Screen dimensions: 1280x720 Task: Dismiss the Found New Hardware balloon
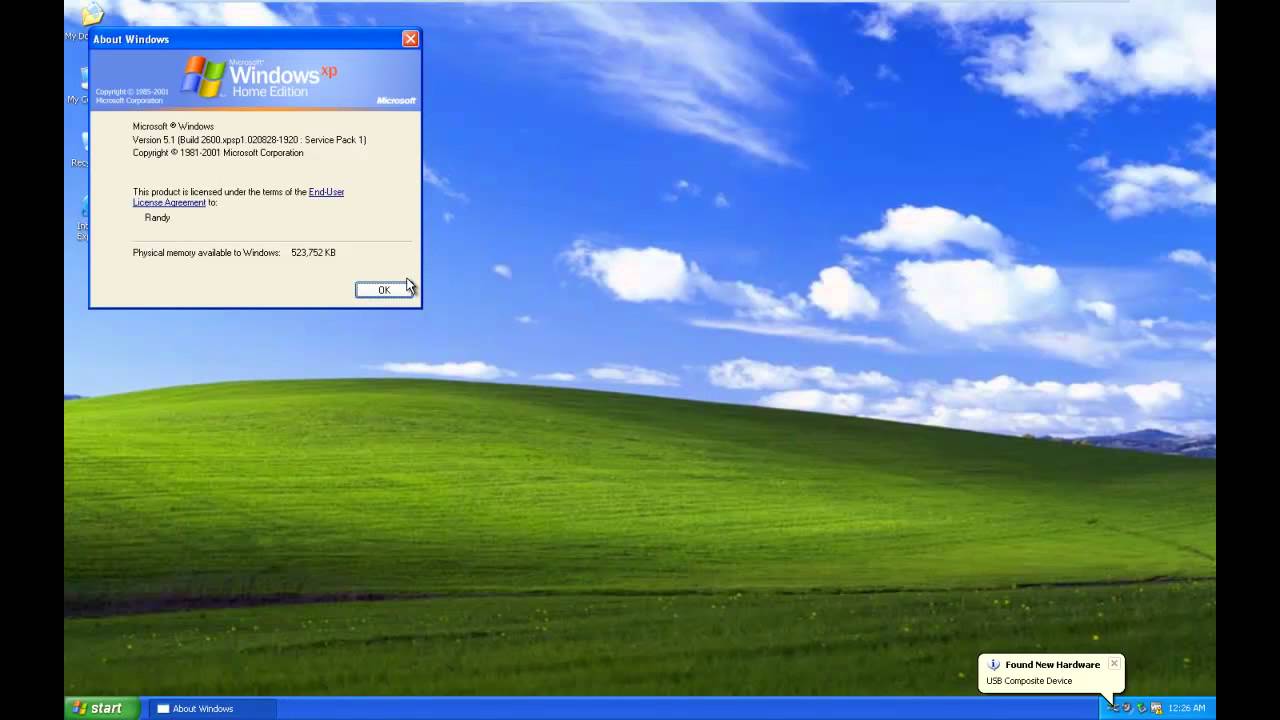[x=1114, y=664]
